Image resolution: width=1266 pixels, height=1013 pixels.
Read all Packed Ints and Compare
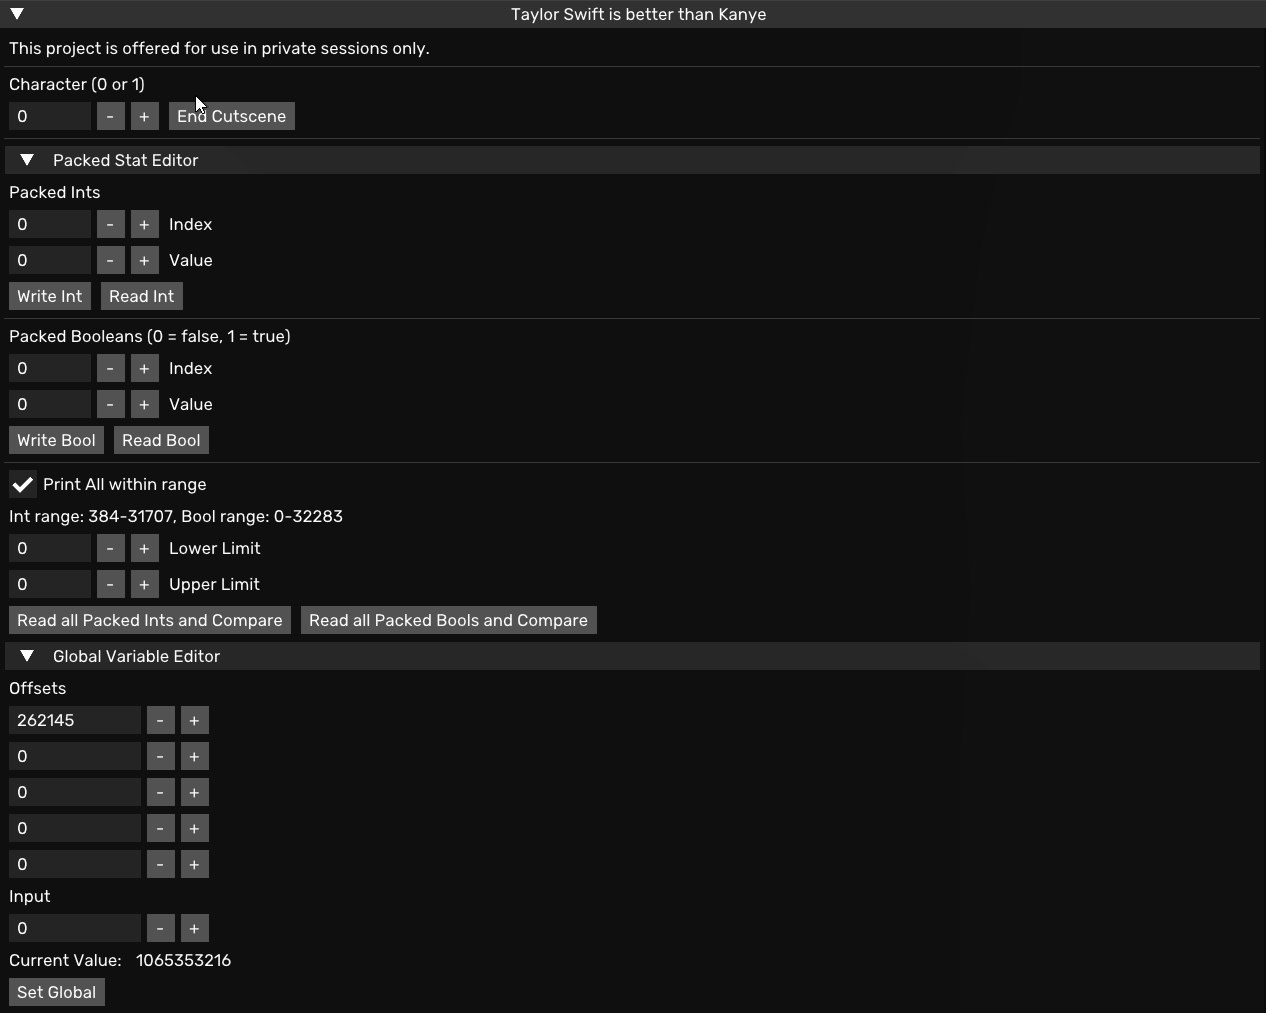[x=150, y=620]
